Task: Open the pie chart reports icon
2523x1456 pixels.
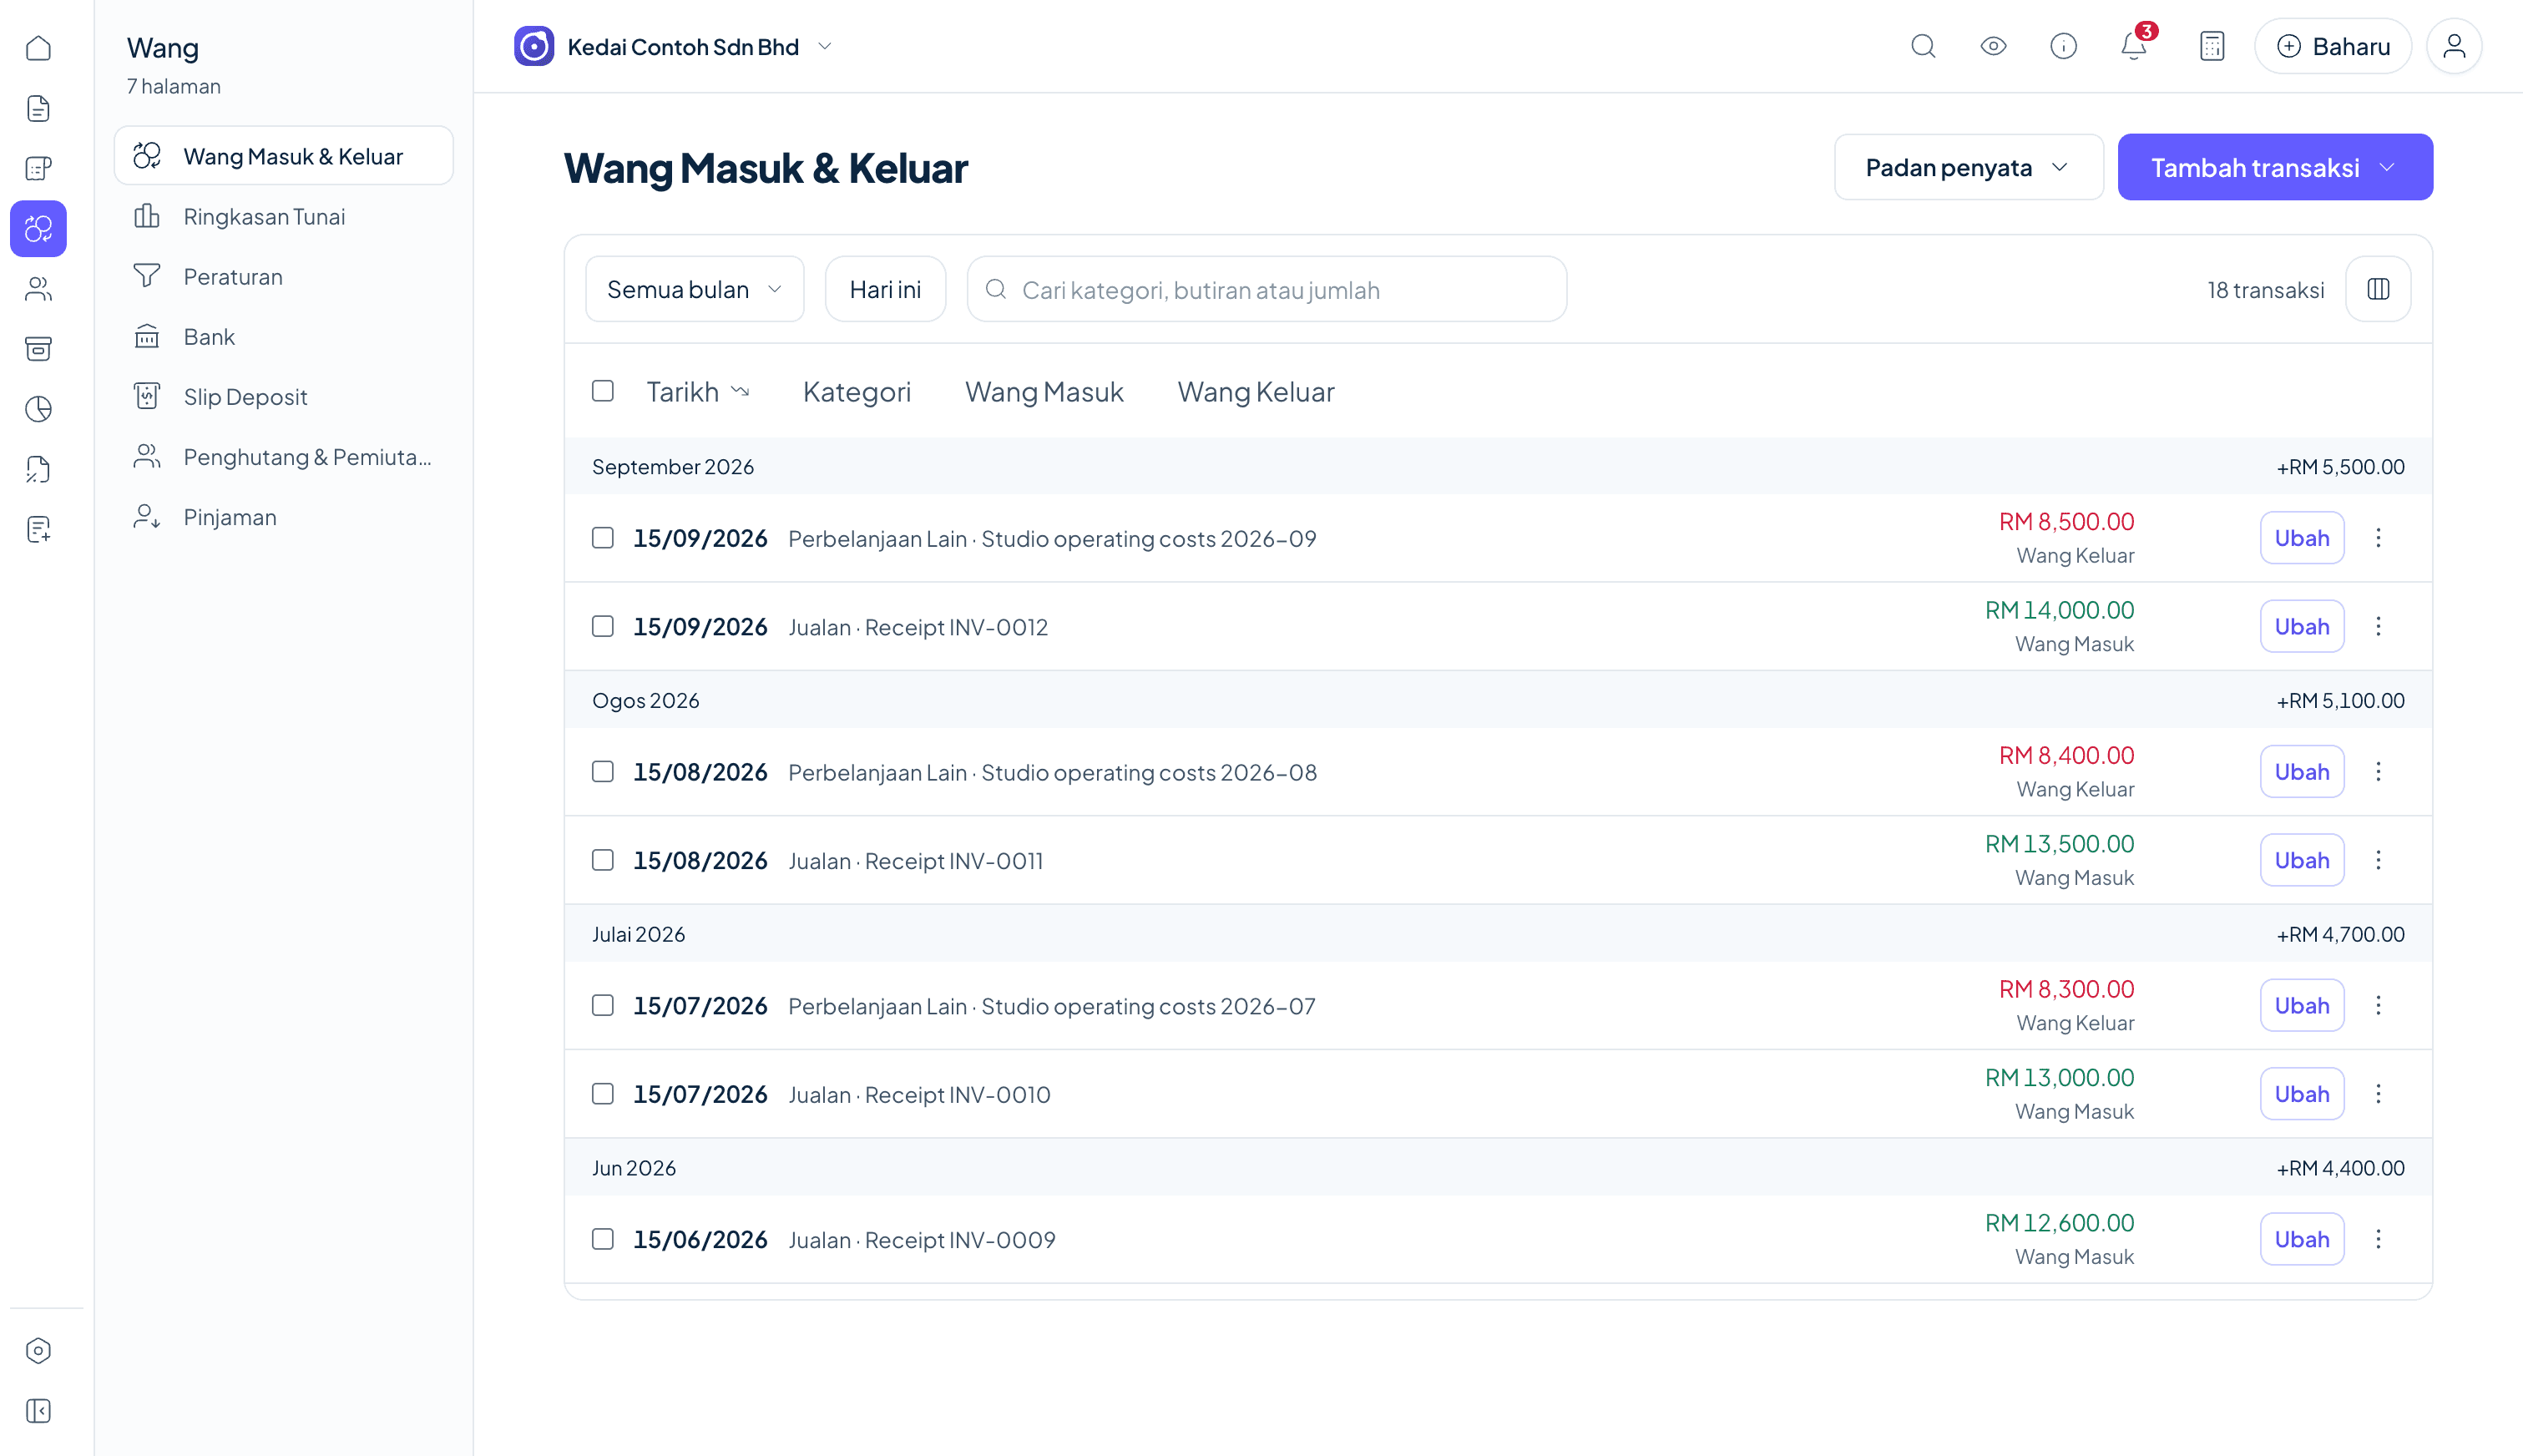Action: (x=38, y=409)
